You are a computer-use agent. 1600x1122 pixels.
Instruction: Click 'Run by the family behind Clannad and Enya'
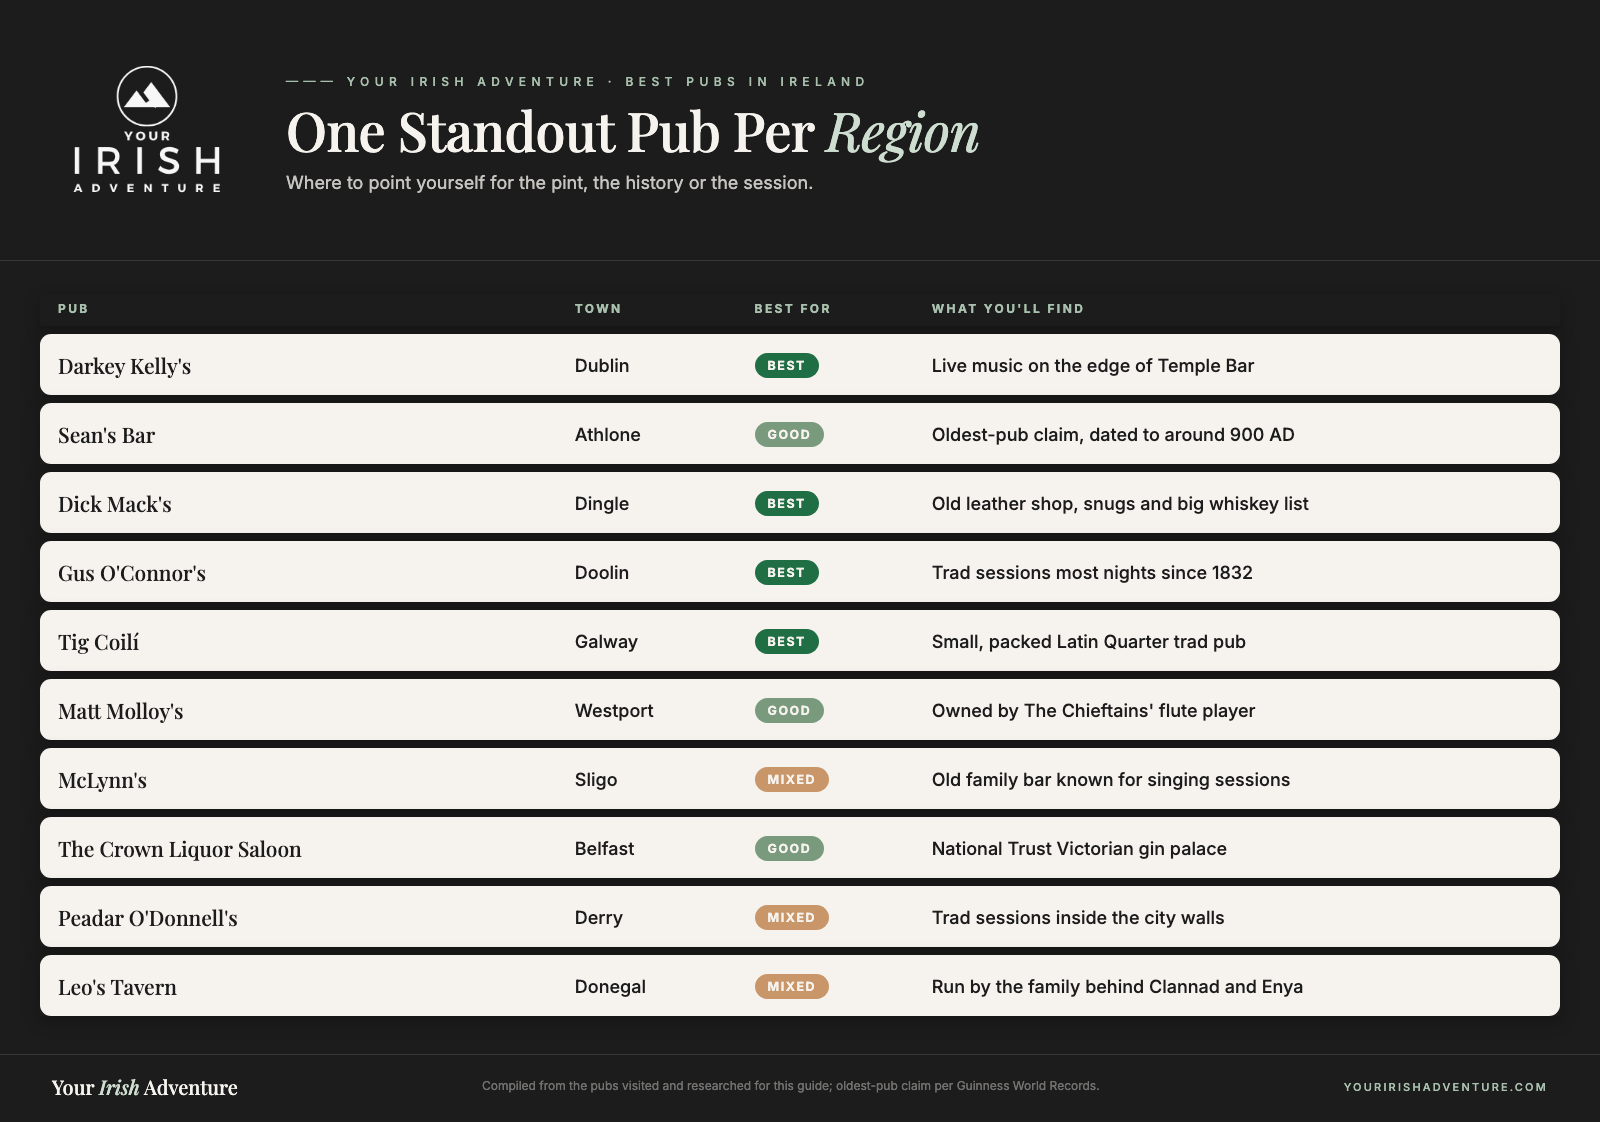click(1117, 987)
